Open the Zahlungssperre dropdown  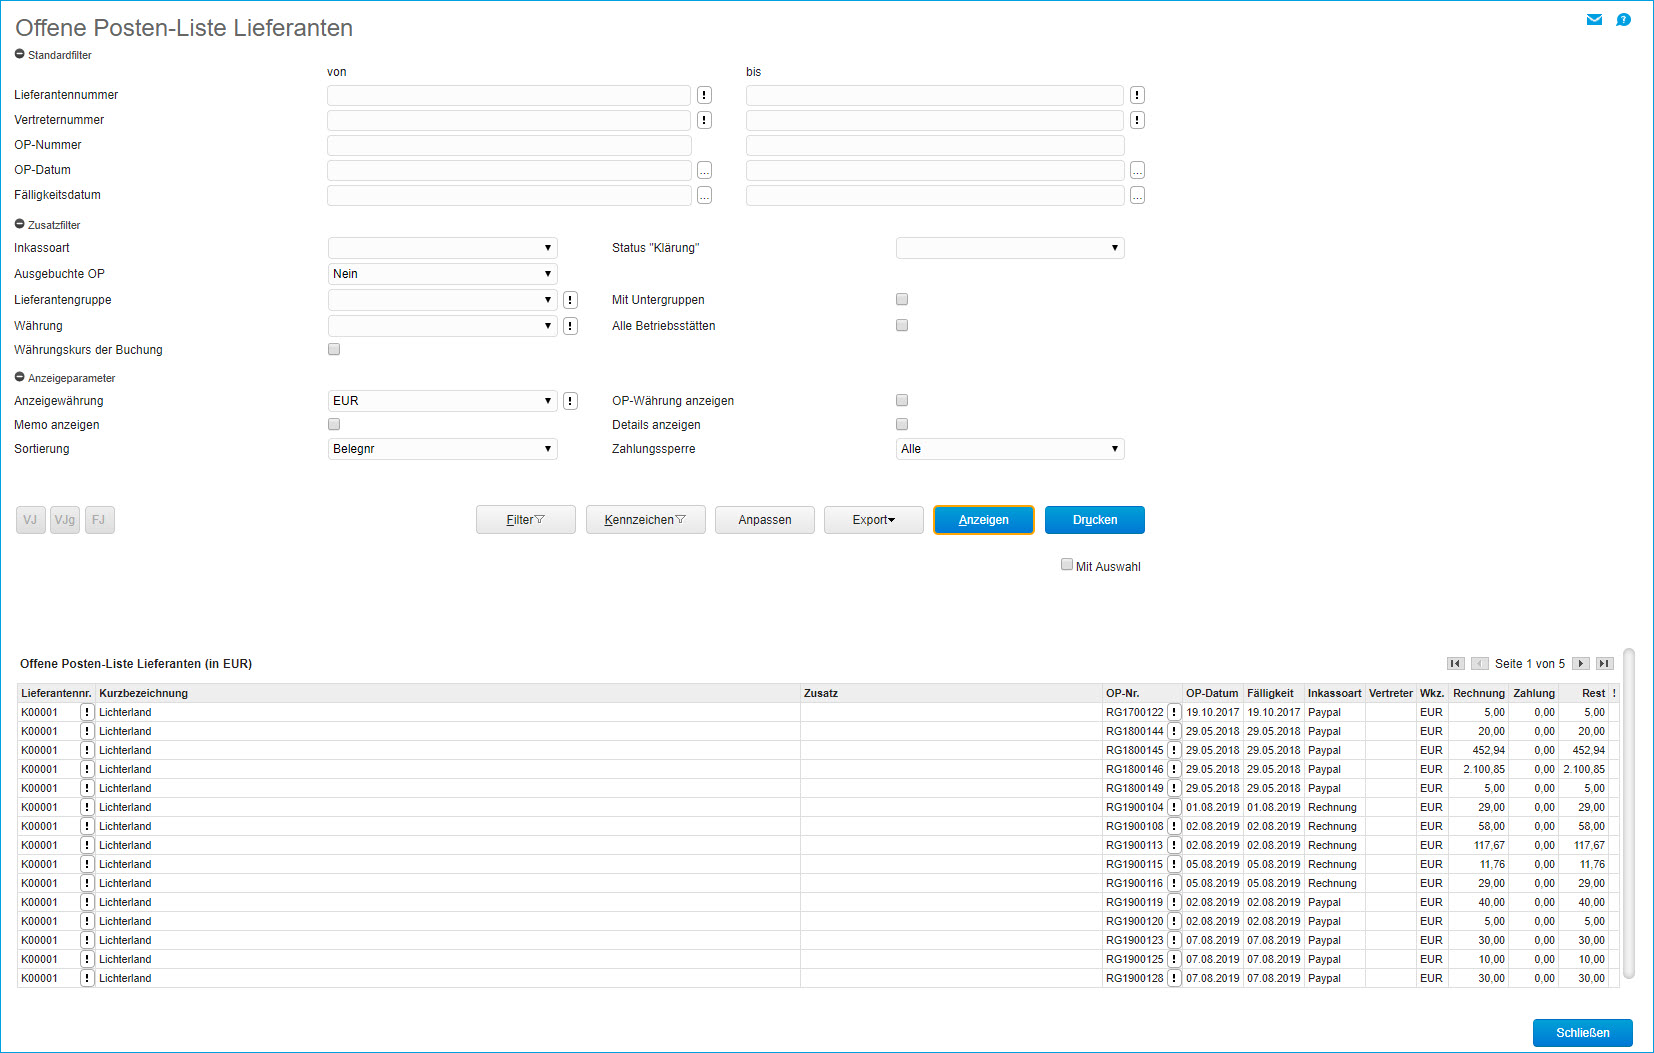point(1009,449)
